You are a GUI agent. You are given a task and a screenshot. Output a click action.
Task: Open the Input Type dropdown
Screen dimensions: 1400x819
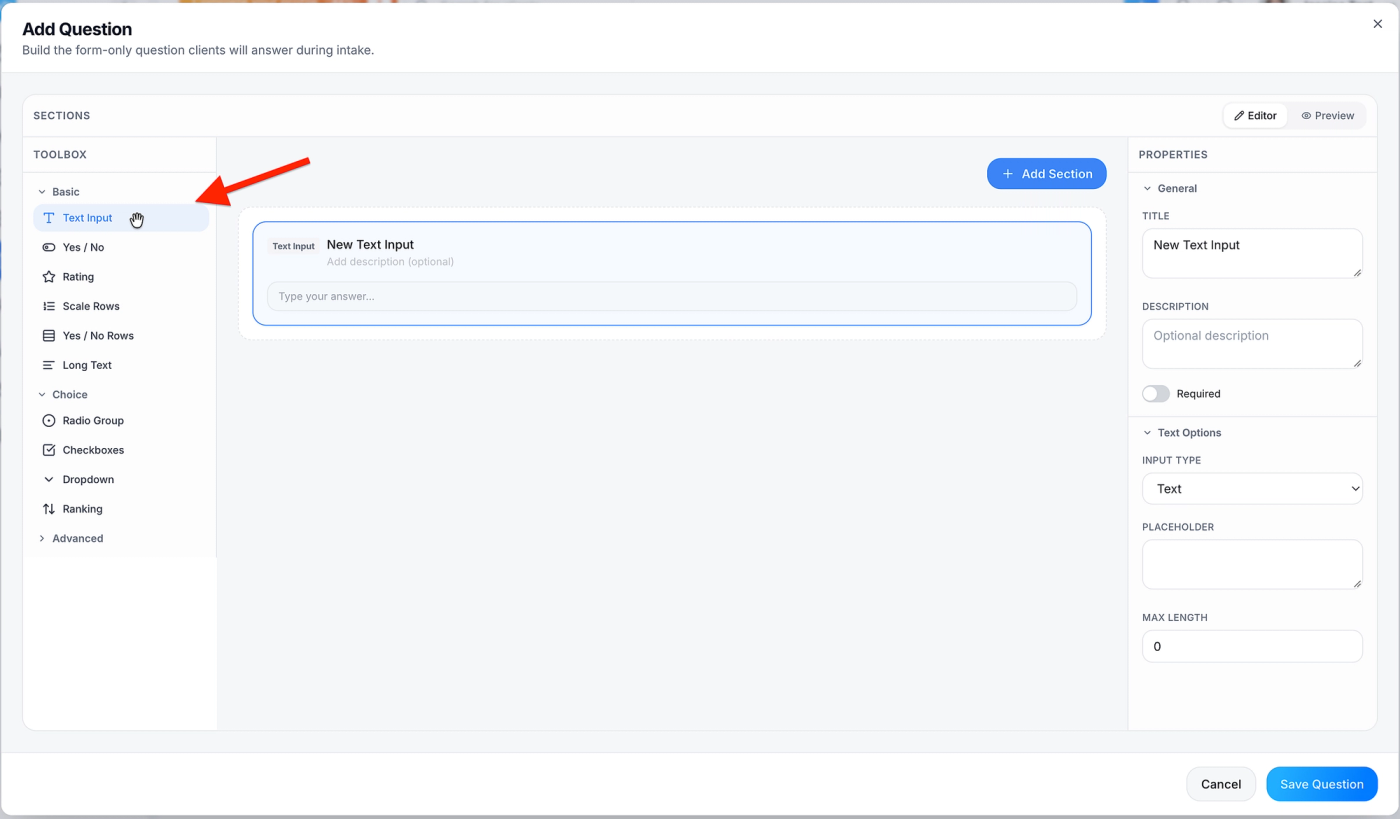point(1252,489)
